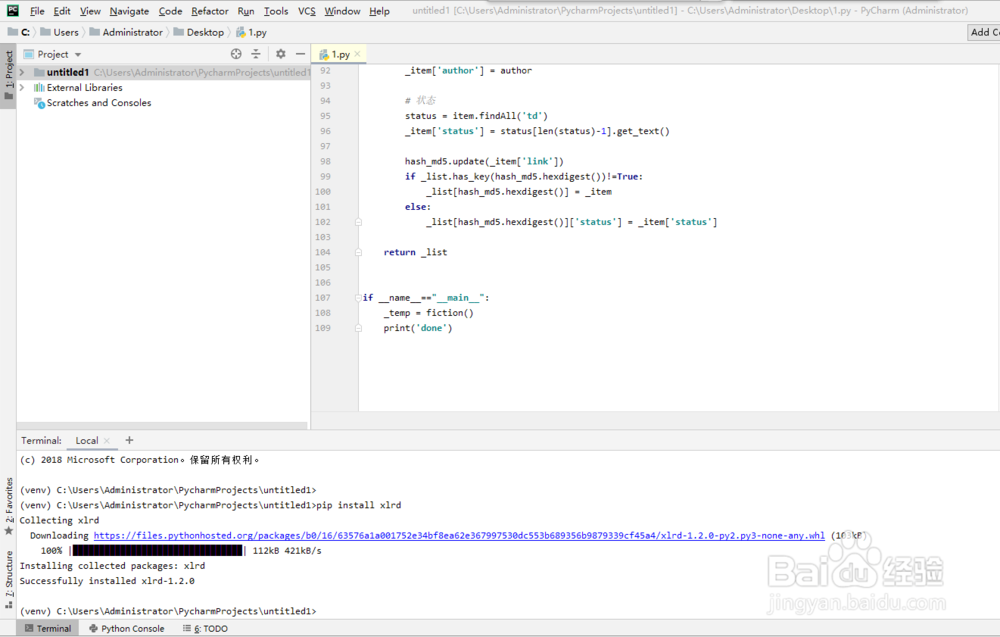Click the last terminal prompt line
Screen dimensions: 1000x637
[x=168, y=611]
